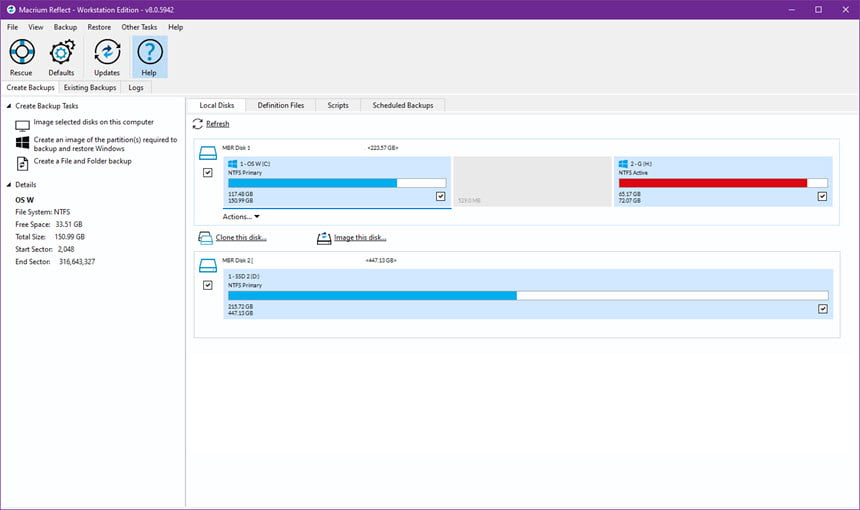The height and width of the screenshot is (510, 860).
Task: Uncheck the G (H:) partition checkbox
Action: [x=822, y=196]
